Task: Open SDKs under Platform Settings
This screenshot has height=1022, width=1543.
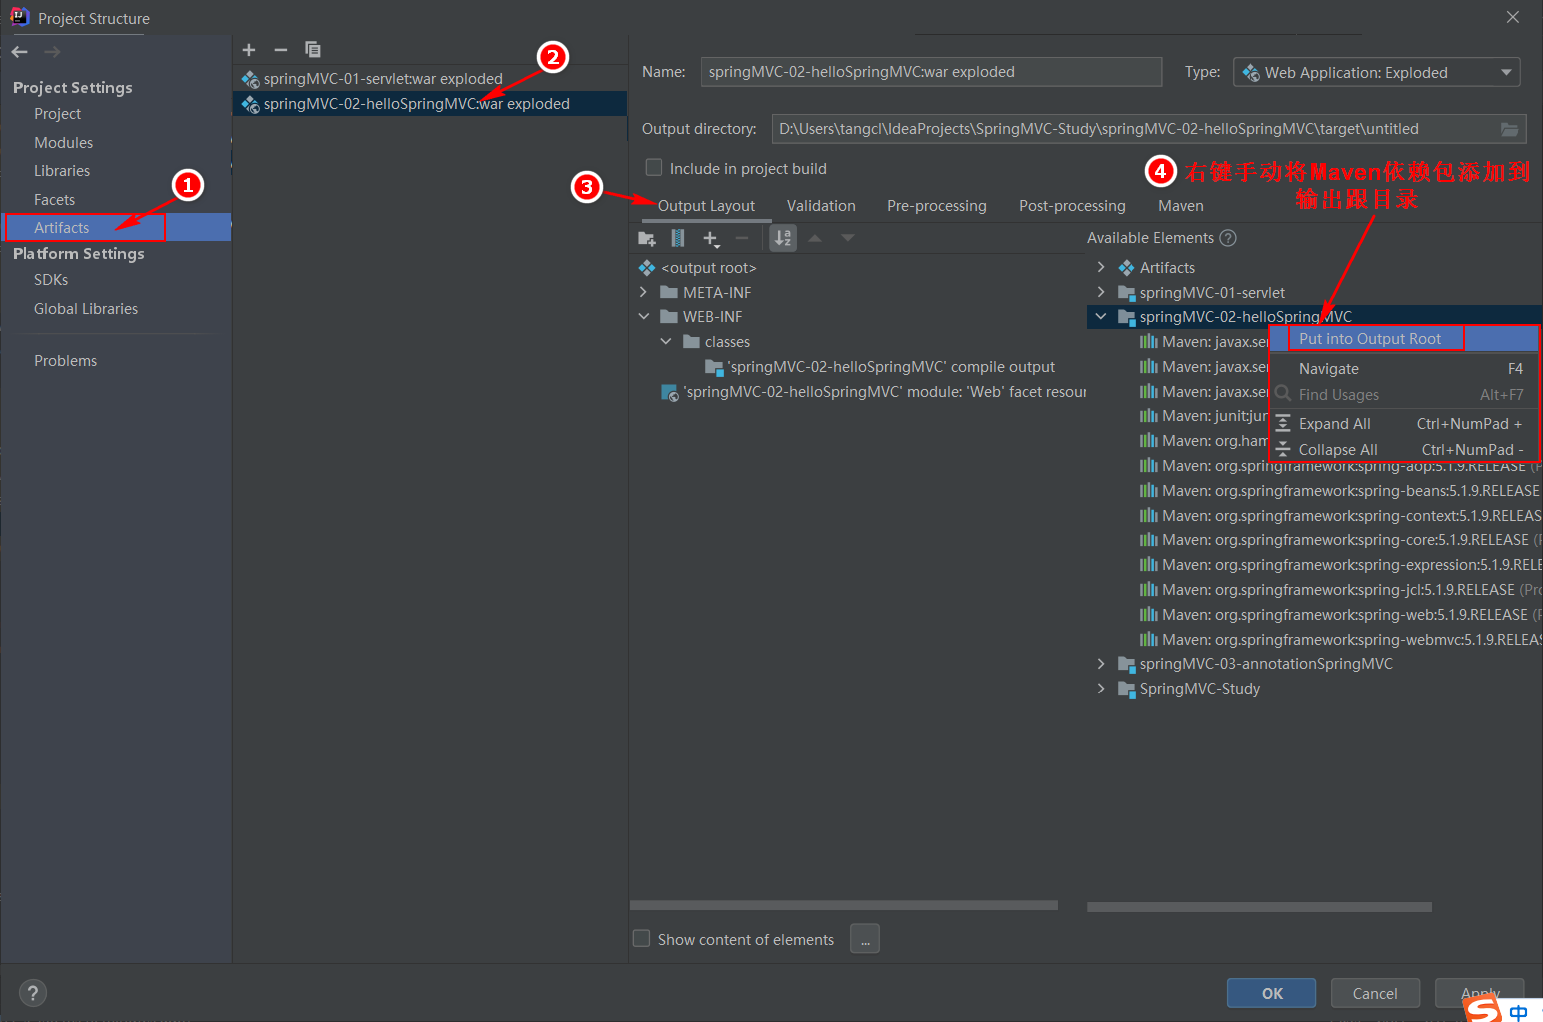Action: pyautogui.click(x=51, y=280)
